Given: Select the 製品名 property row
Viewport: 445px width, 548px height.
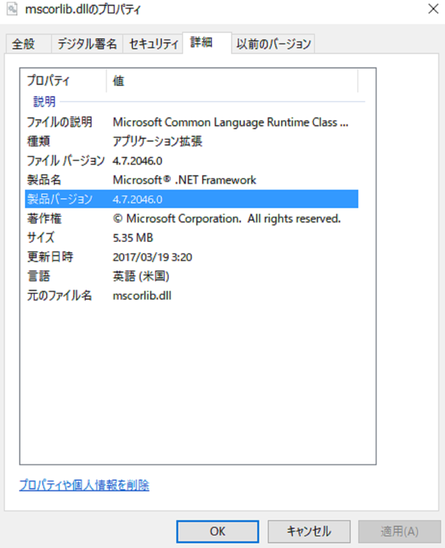Looking at the screenshot, I should click(192, 180).
